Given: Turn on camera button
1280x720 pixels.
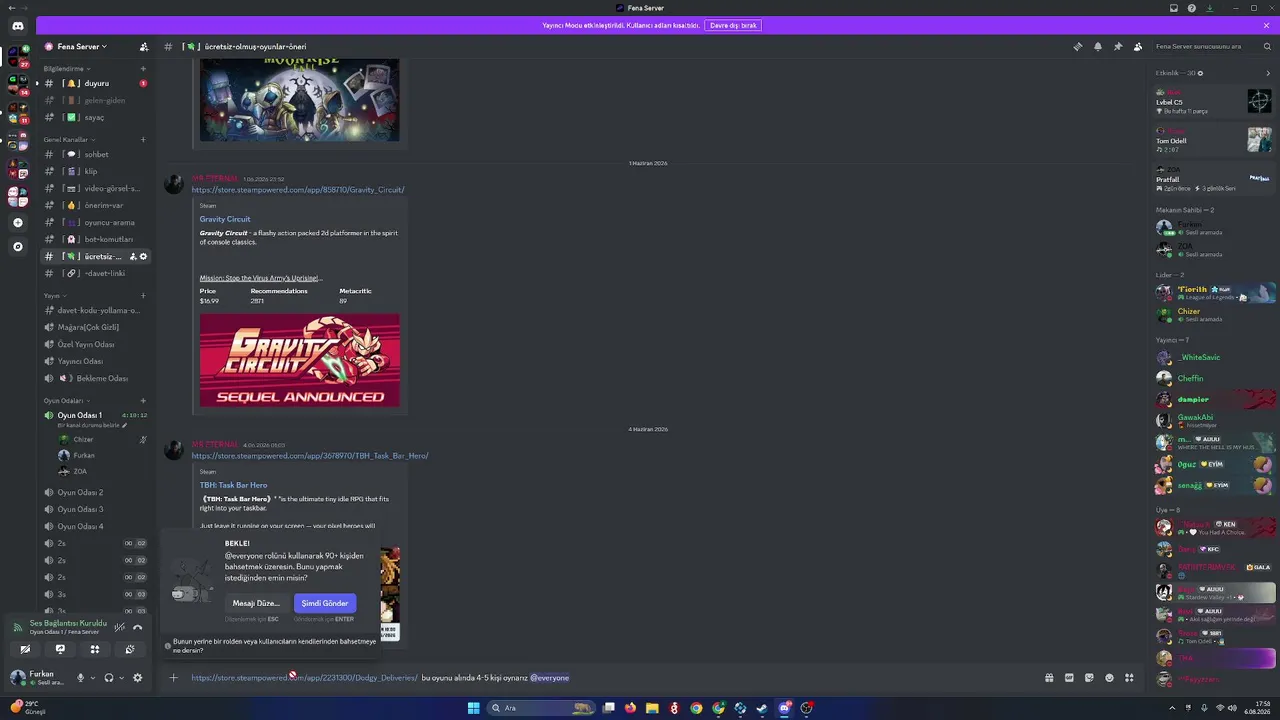Looking at the screenshot, I should tap(26, 649).
